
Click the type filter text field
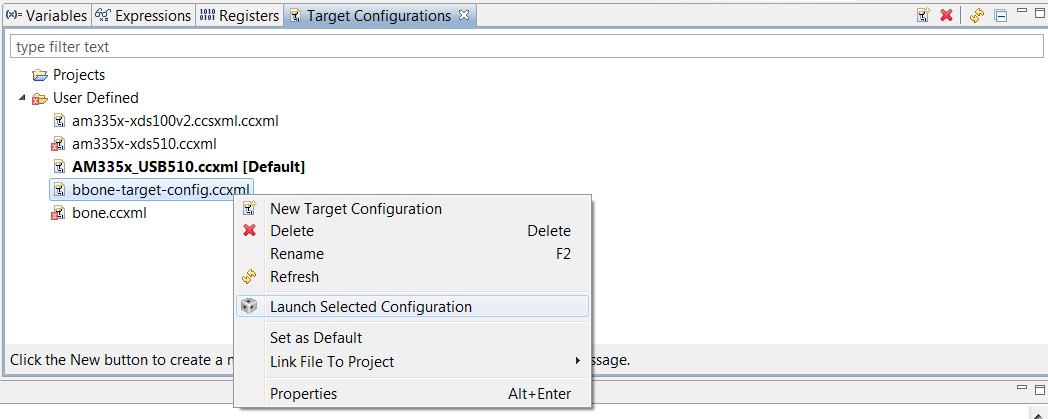pos(500,47)
